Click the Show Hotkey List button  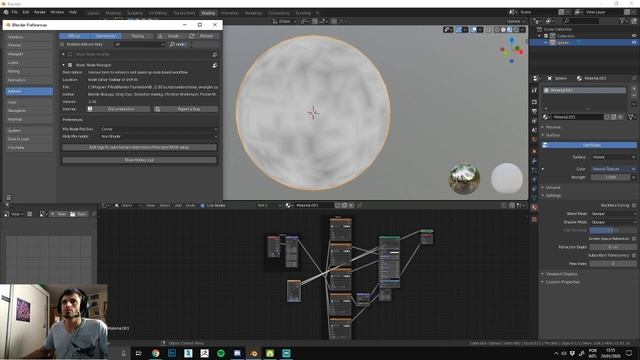click(139, 160)
